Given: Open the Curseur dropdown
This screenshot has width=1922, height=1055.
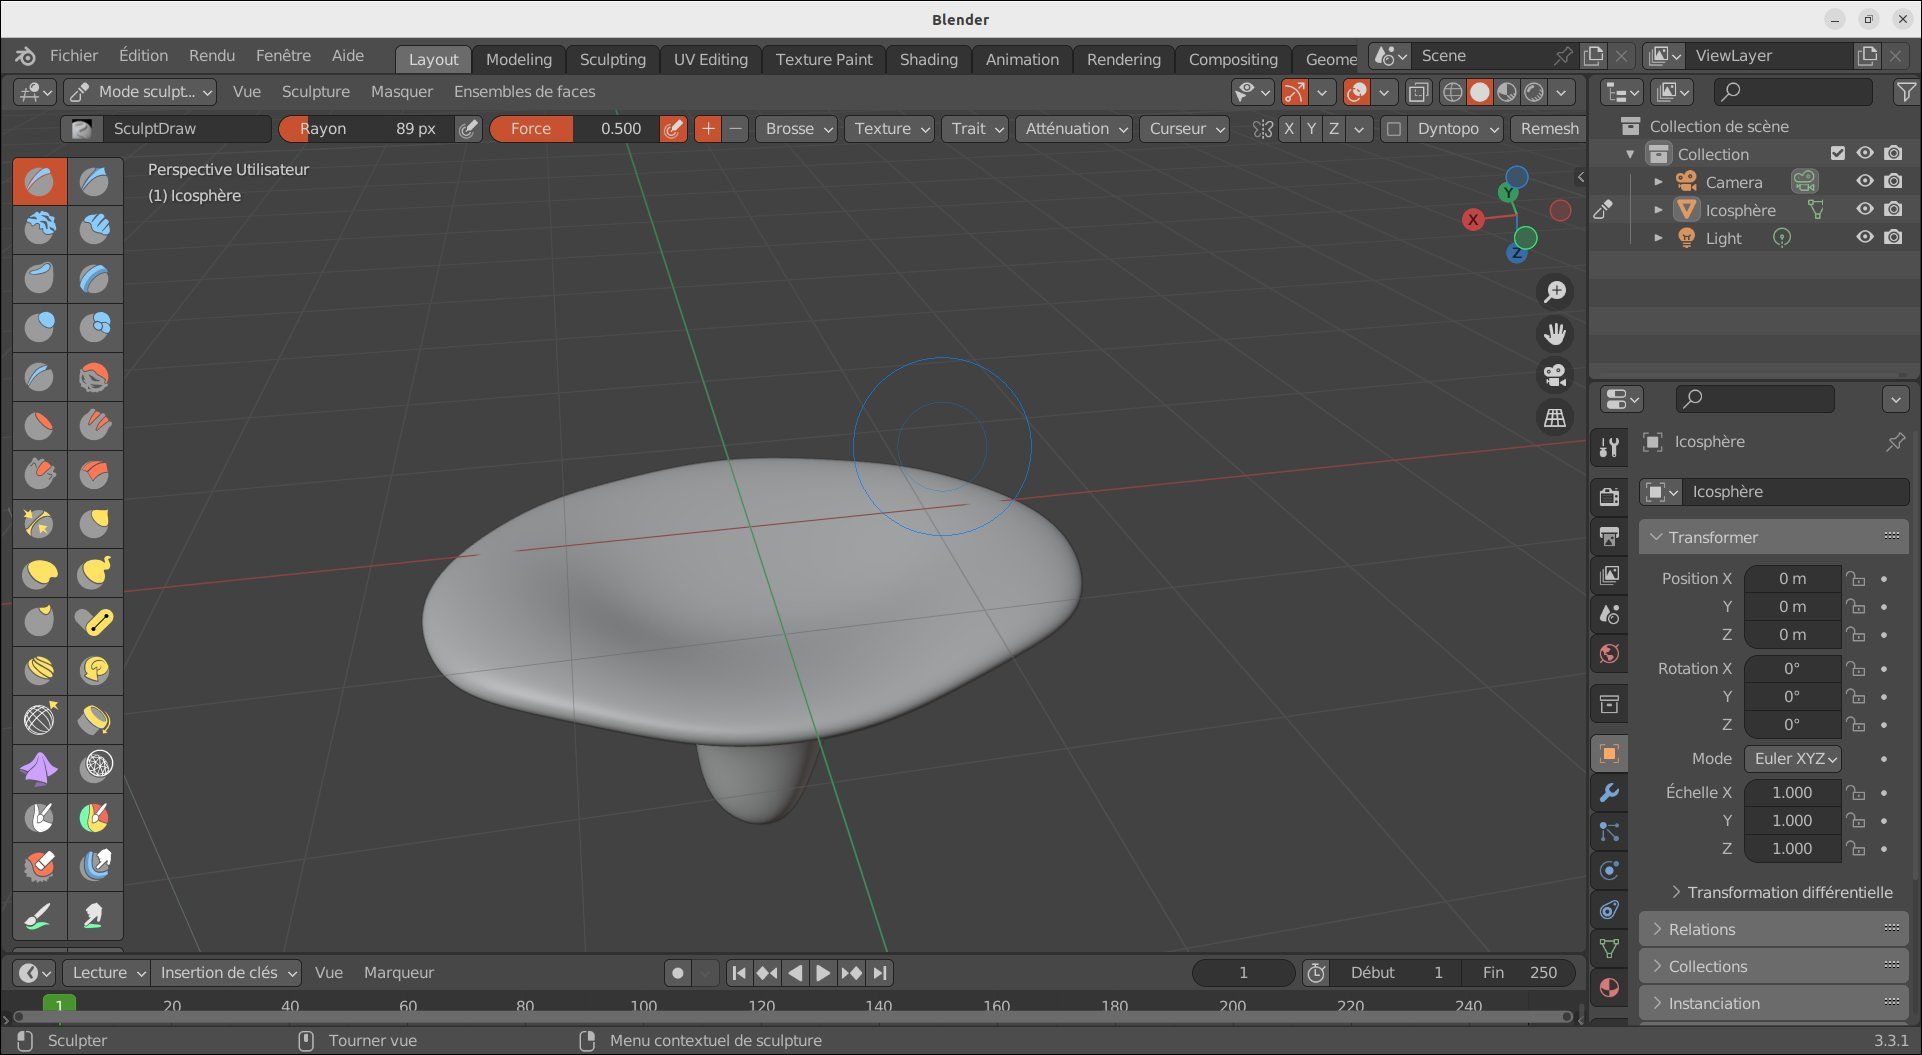Looking at the screenshot, I should coord(1184,128).
